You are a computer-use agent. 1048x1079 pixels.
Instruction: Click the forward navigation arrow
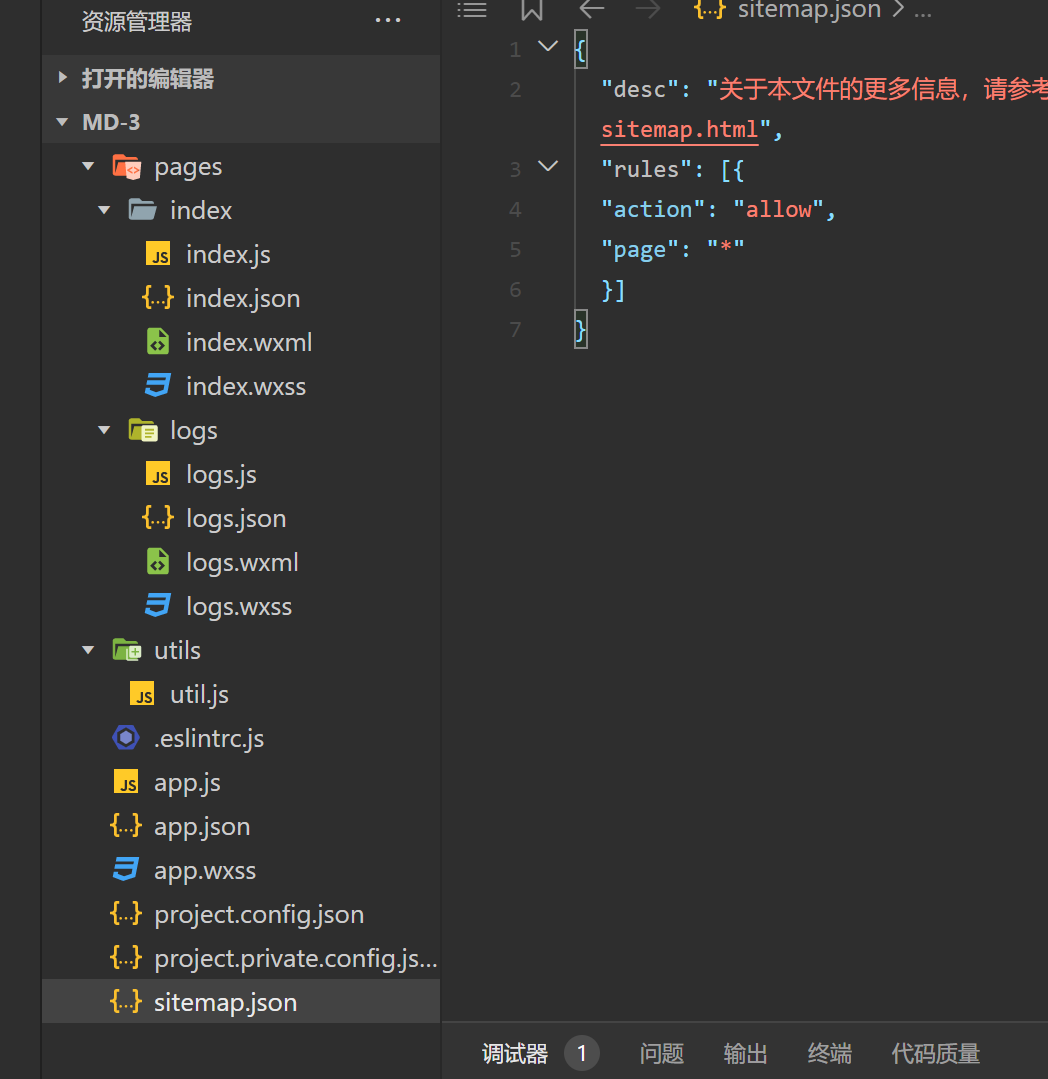[x=648, y=10]
